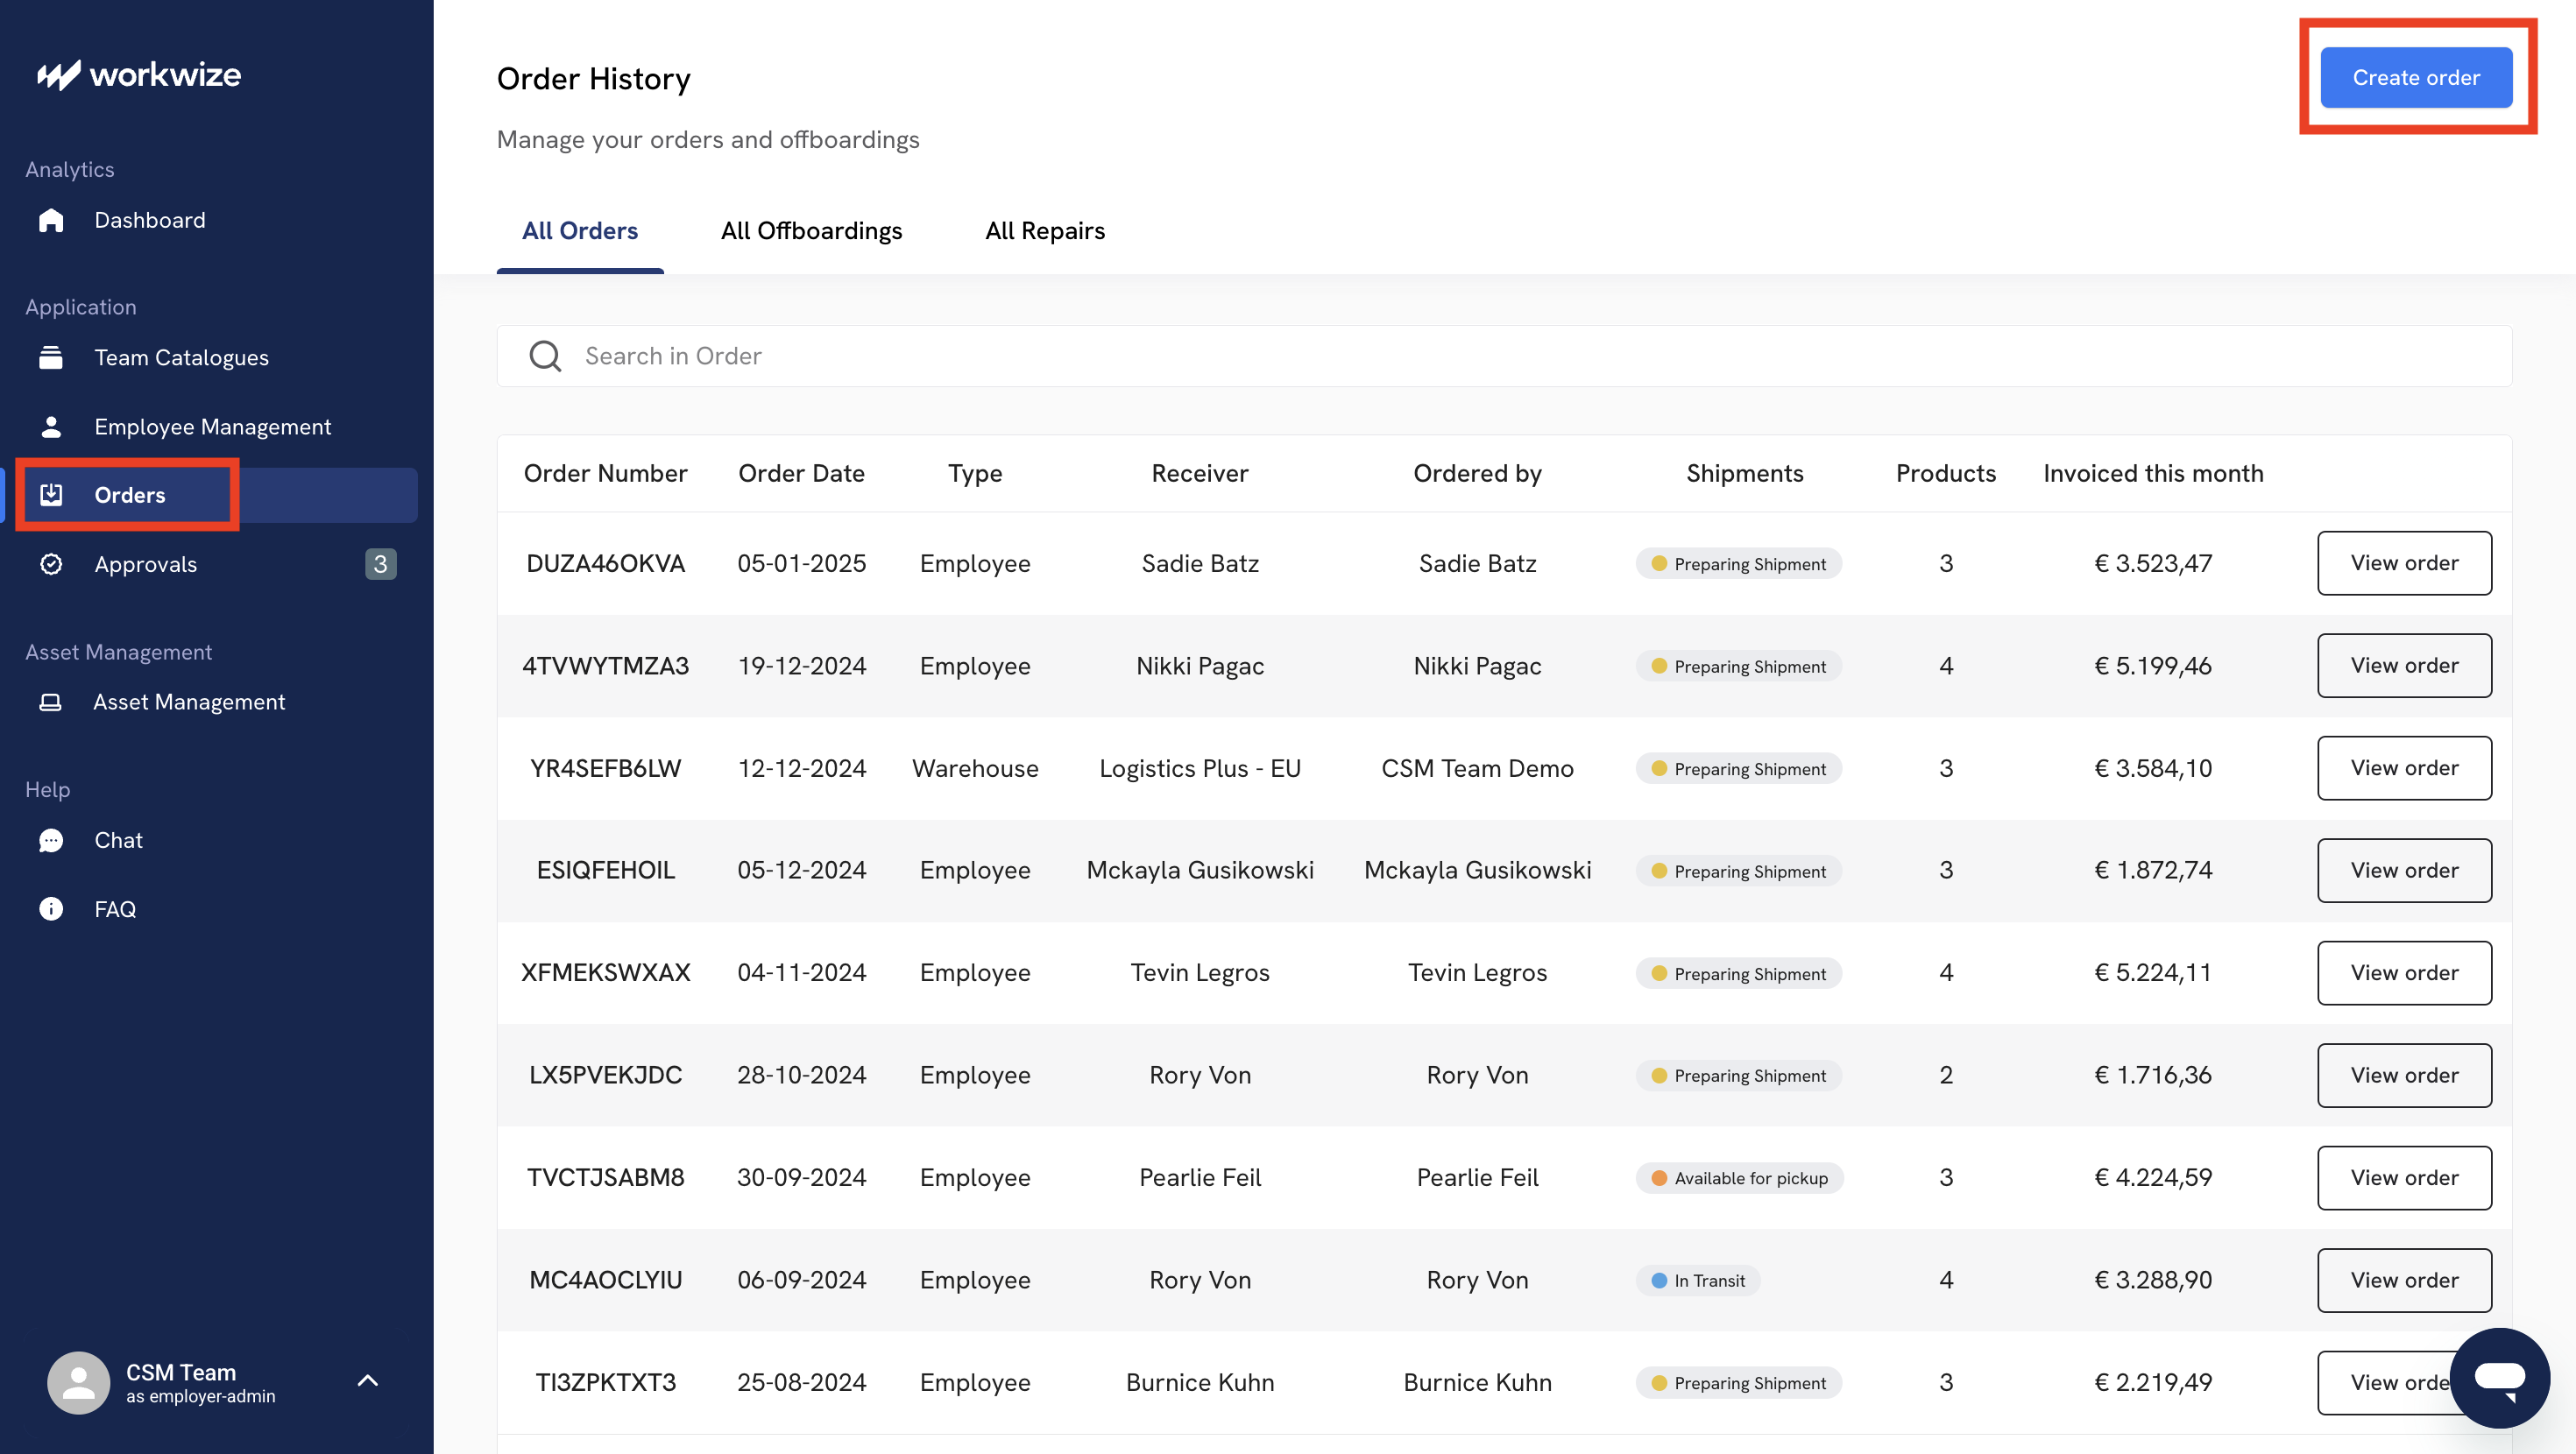Screen dimensions: 2576x1454
Task: View order DUZA46OKVA
Action: click(2404, 563)
